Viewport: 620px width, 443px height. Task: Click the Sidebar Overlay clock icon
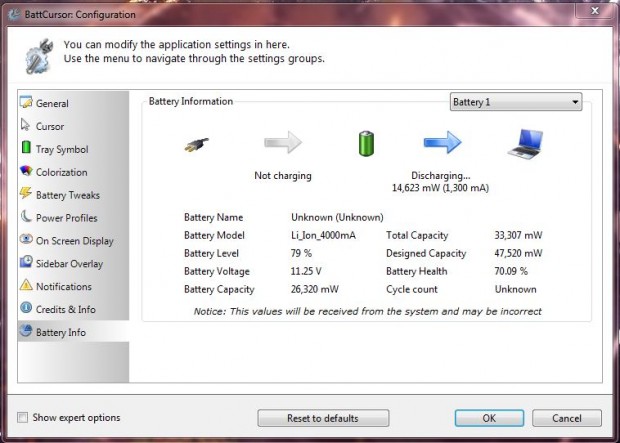click(x=26, y=262)
